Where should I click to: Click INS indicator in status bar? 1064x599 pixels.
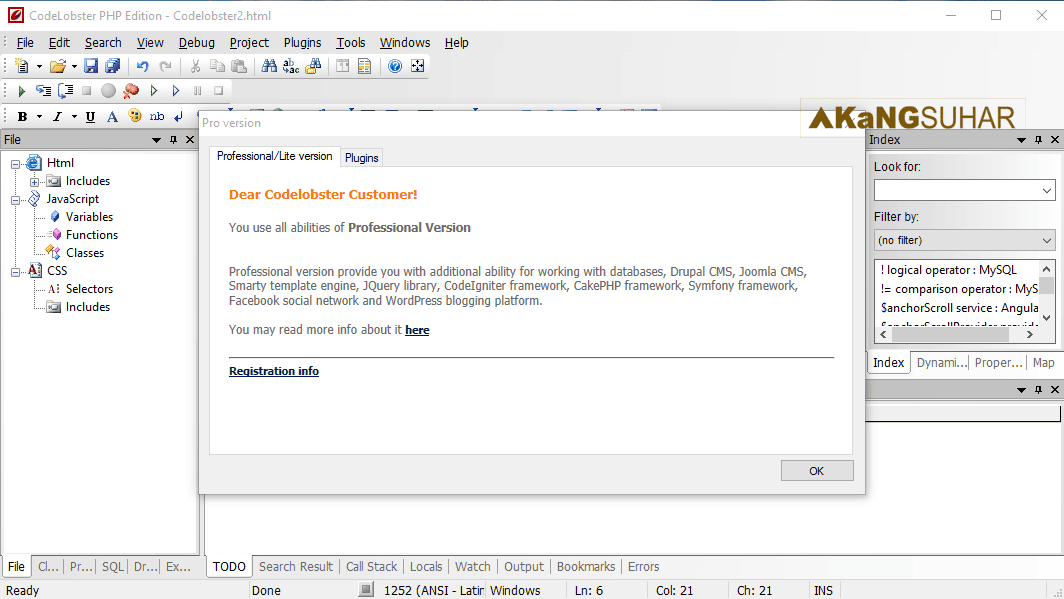[x=823, y=590]
